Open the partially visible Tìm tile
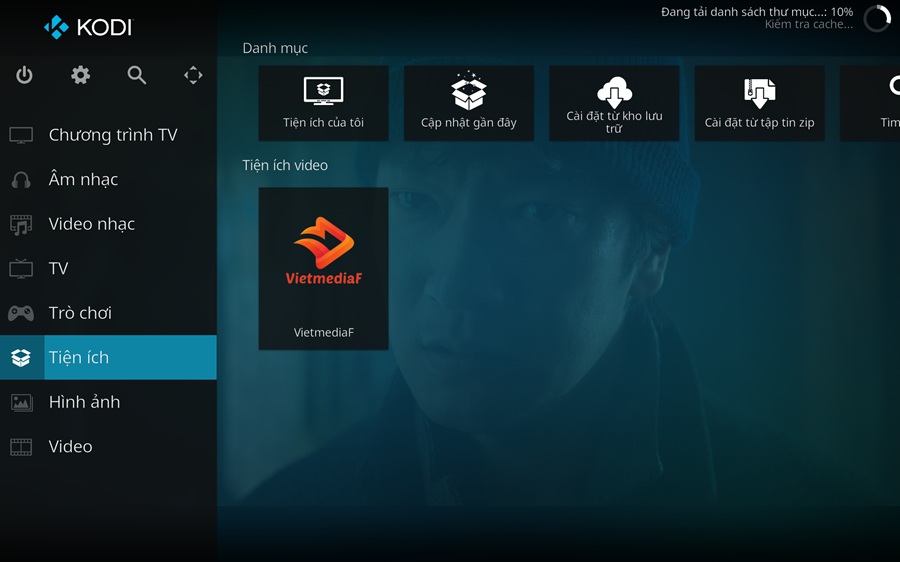 point(870,103)
